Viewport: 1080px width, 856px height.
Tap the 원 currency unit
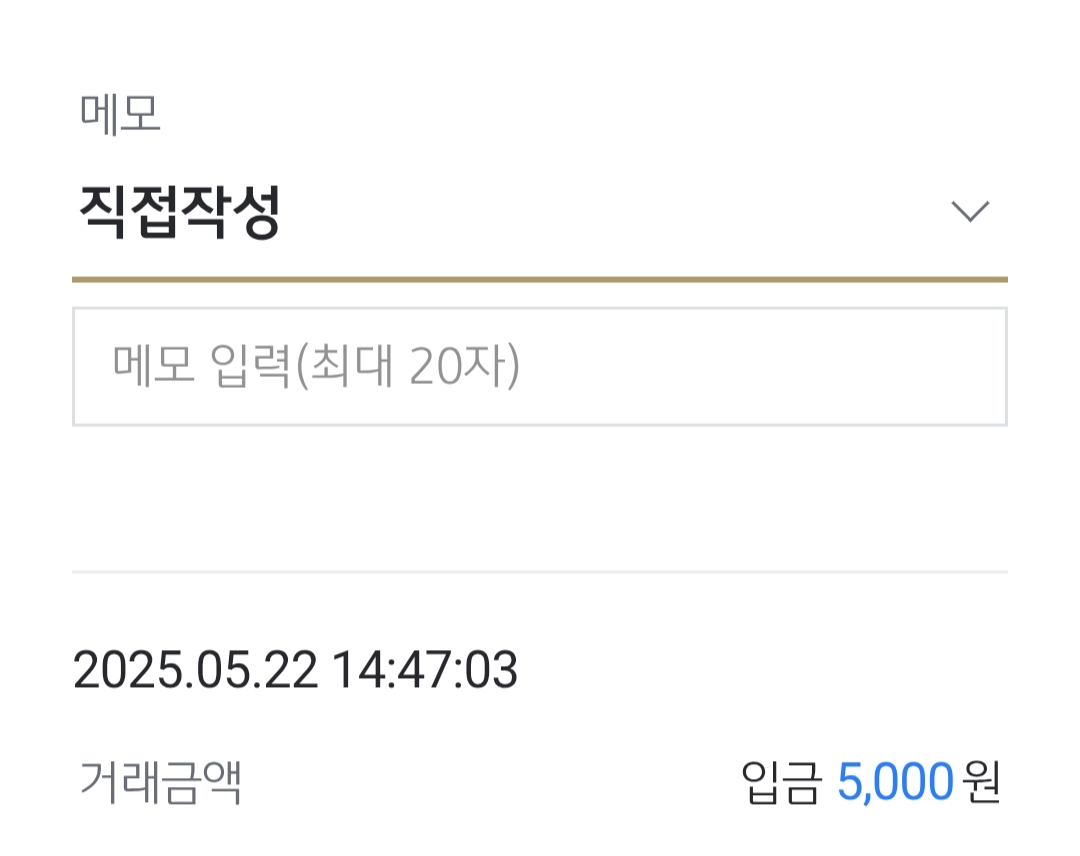coord(983,783)
